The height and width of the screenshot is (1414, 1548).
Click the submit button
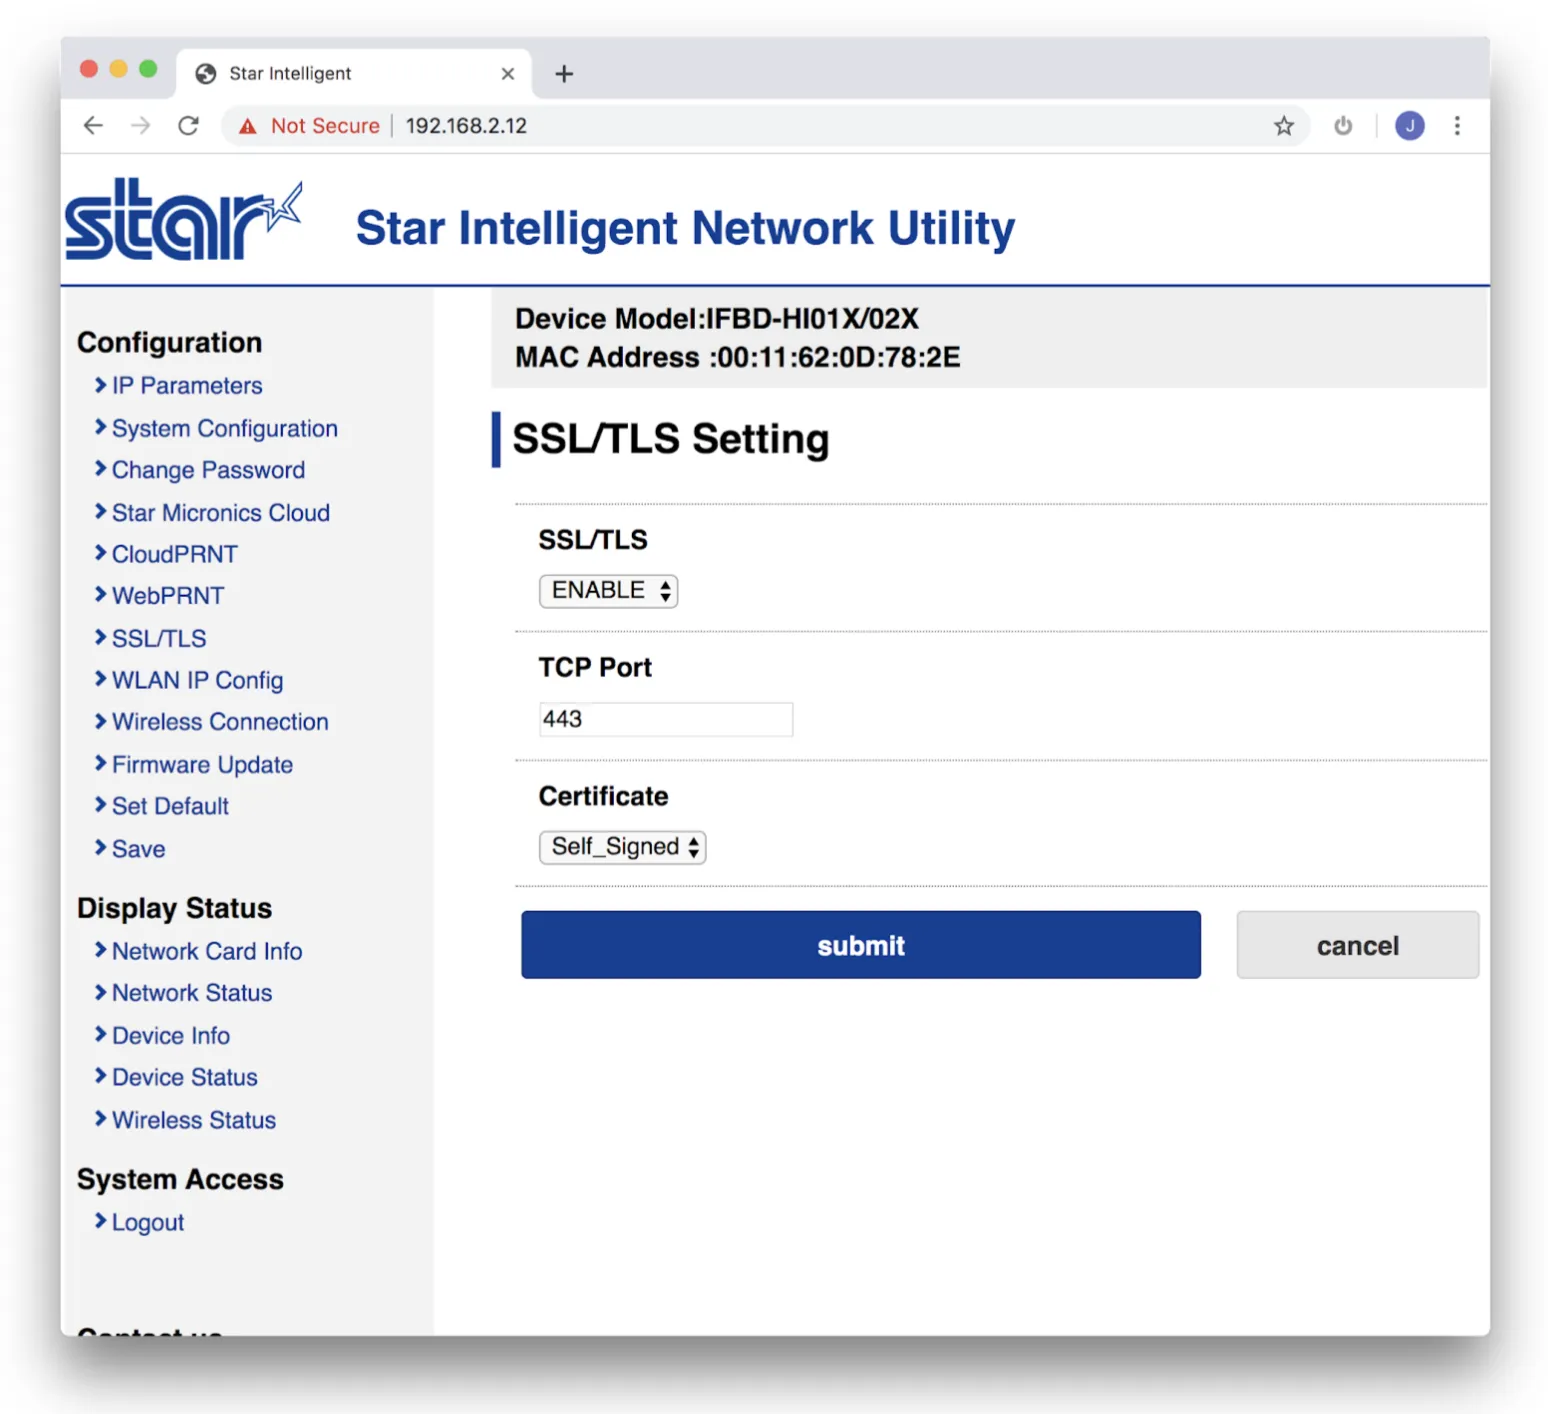(x=861, y=945)
